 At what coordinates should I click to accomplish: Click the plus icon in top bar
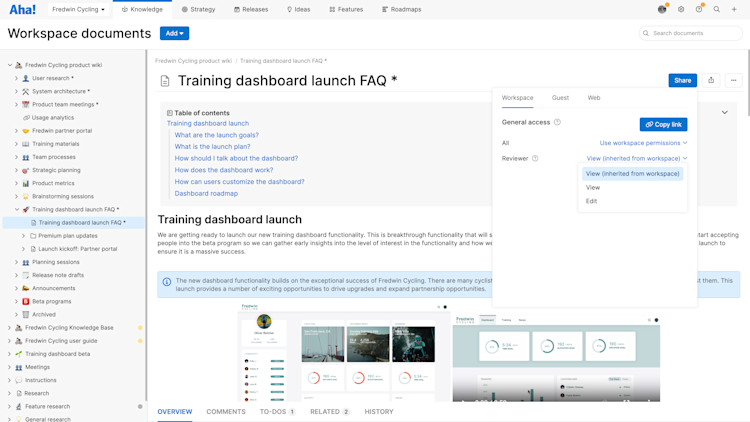click(x=734, y=9)
